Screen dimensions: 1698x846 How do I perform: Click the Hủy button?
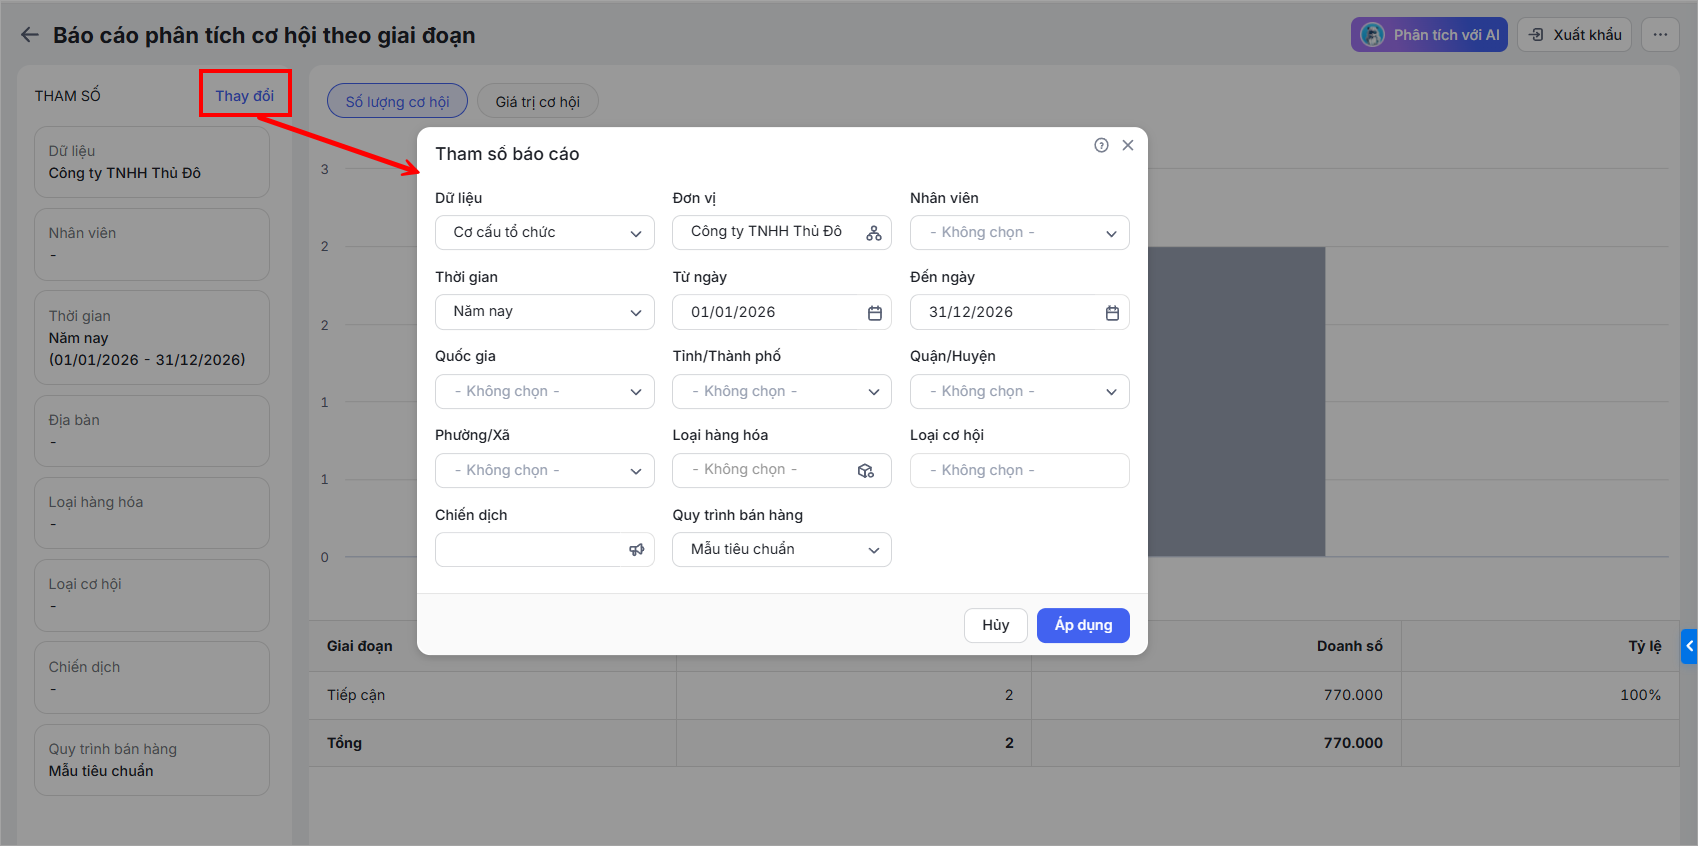coord(996,625)
